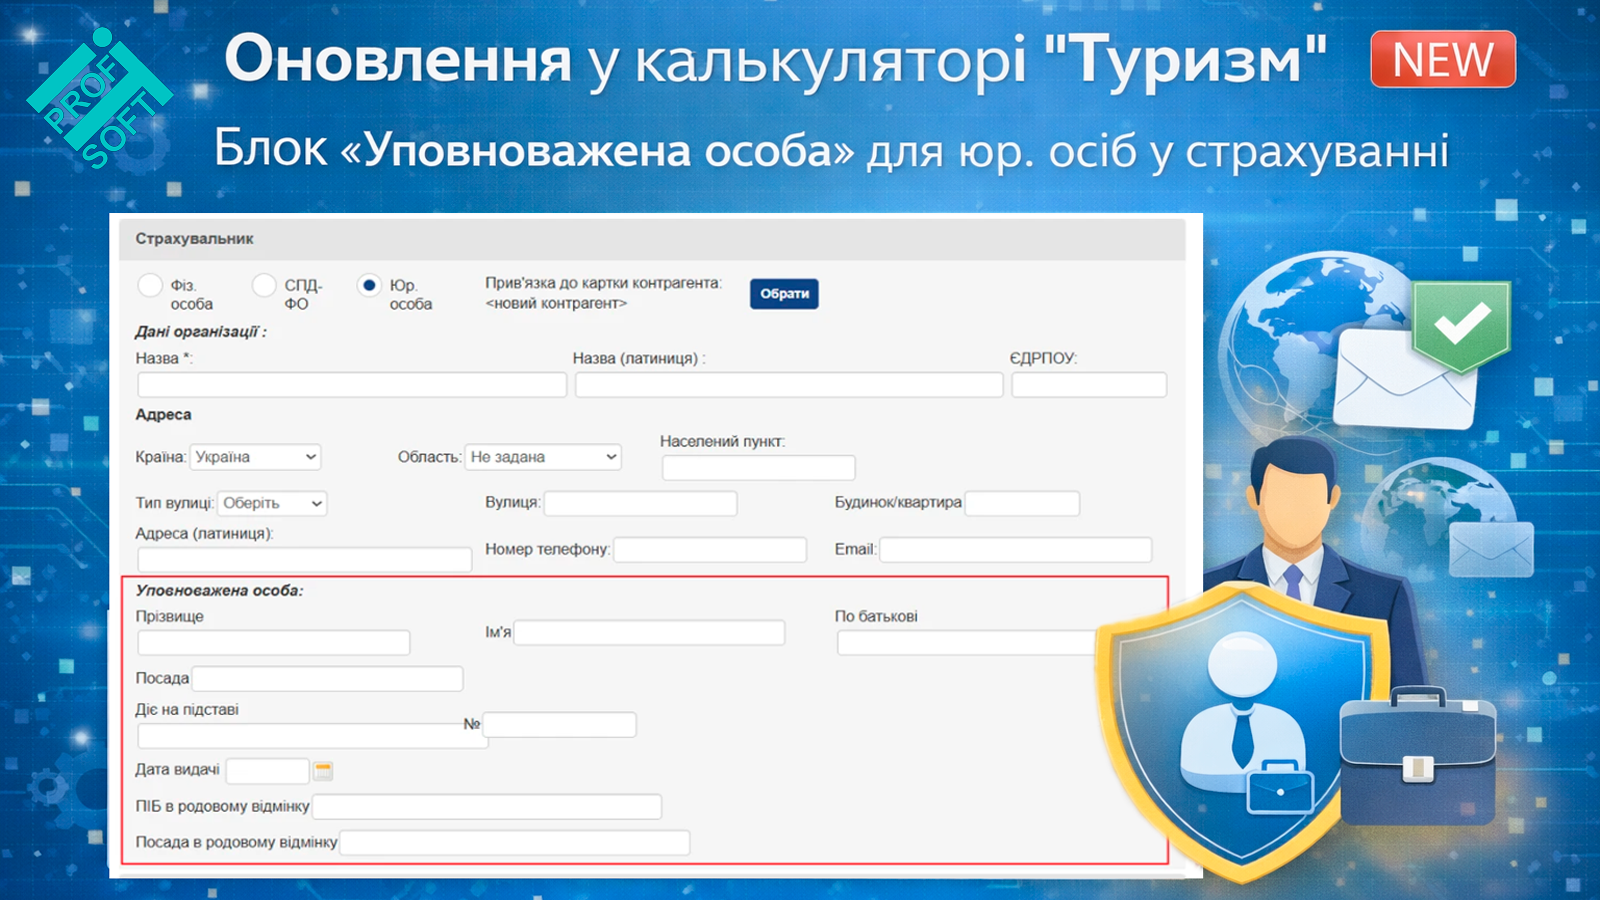
Task: Click the Страхувальник section header
Action: [x=195, y=239]
